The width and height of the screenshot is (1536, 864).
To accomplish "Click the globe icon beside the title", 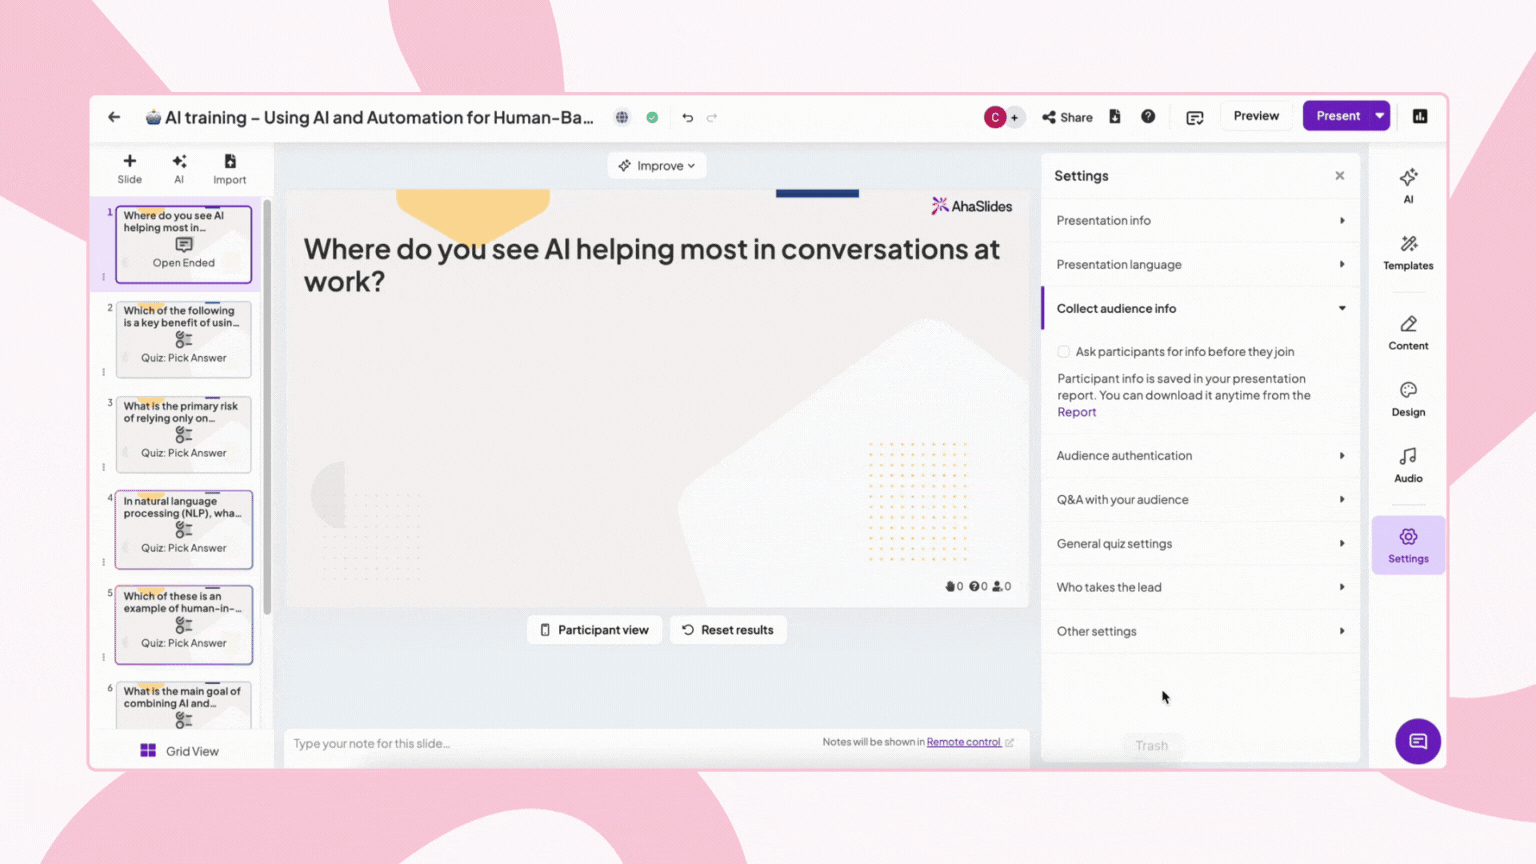I will (622, 117).
